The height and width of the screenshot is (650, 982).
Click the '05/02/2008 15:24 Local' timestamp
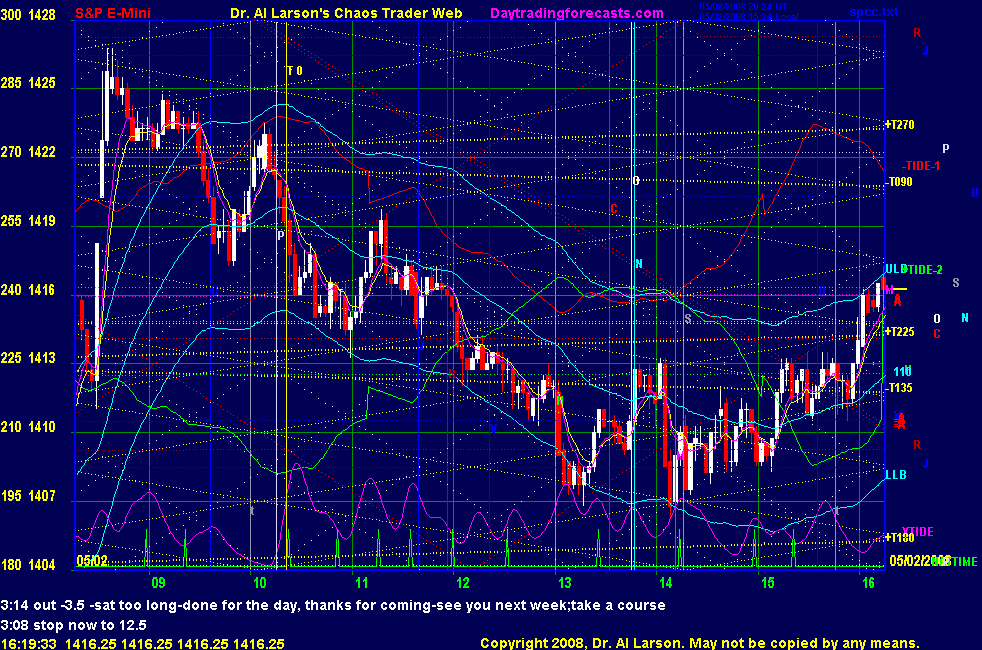point(748,16)
